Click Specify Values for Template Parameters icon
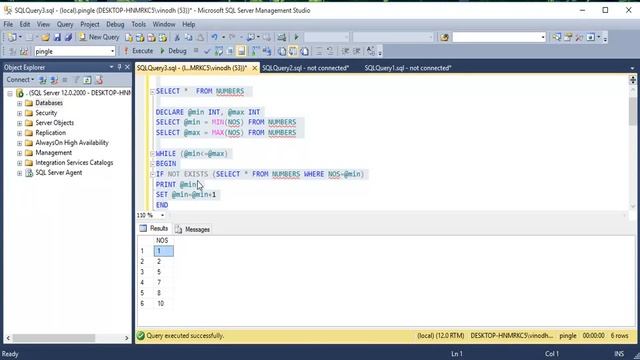 click(x=371, y=51)
